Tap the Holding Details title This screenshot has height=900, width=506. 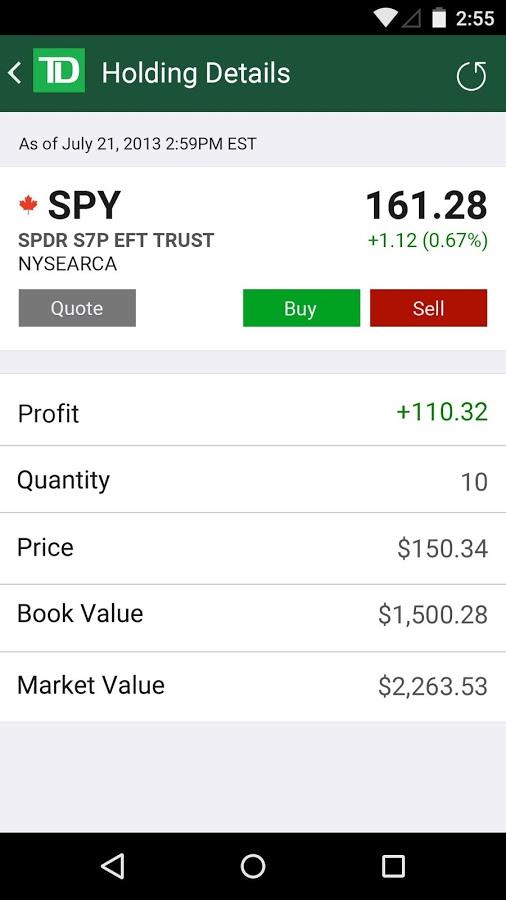tap(196, 73)
